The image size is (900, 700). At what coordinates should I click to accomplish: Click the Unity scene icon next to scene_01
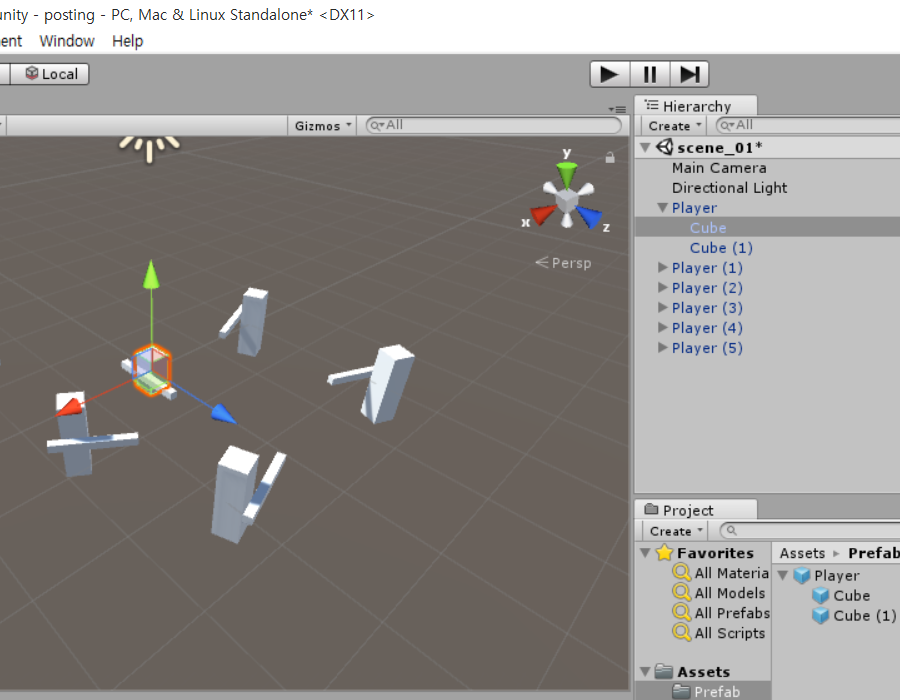pyautogui.click(x=665, y=147)
